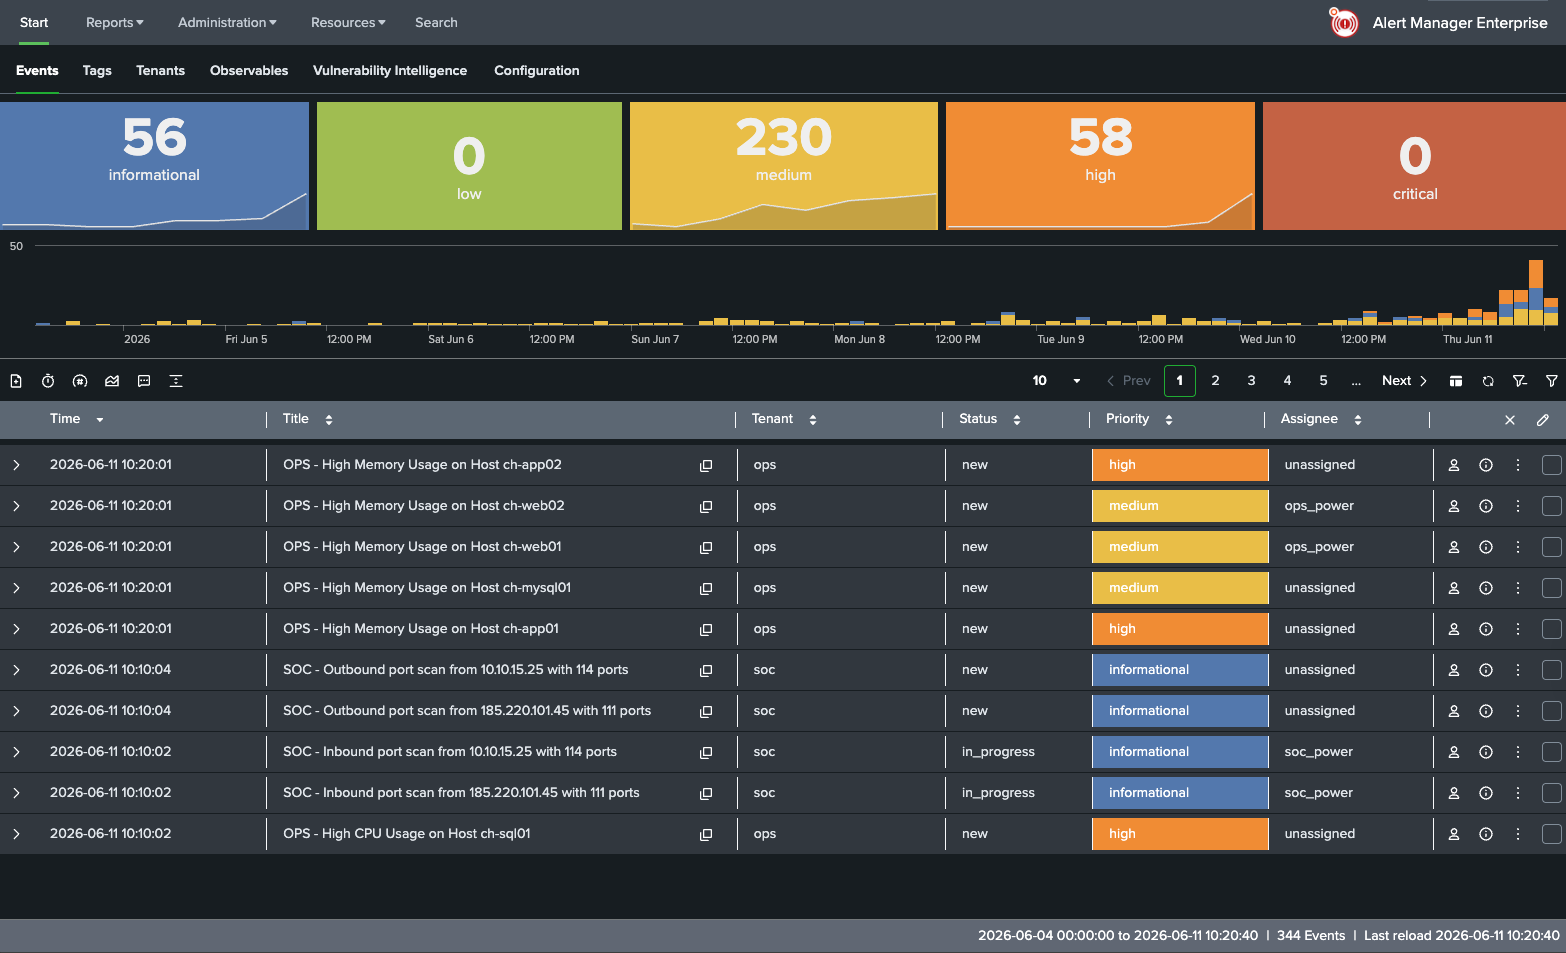
Task: Select checkbox for High CPU Usage ch-sql01
Action: (1552, 834)
